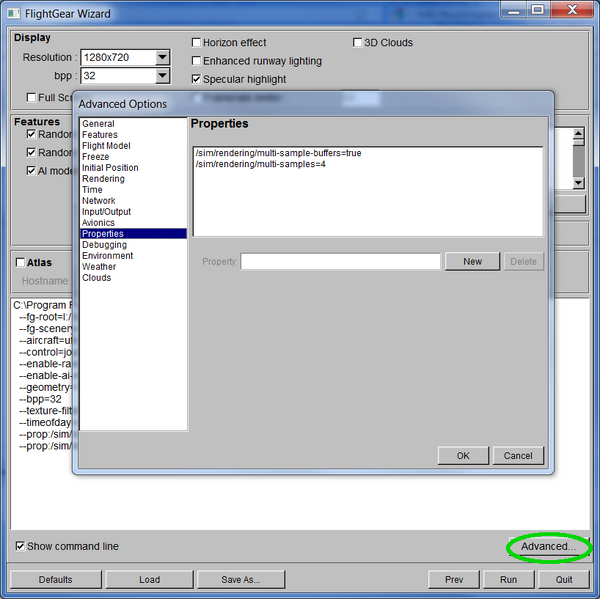Click scrollbar down arrow in Features list
The image size is (600, 599).
(x=578, y=183)
